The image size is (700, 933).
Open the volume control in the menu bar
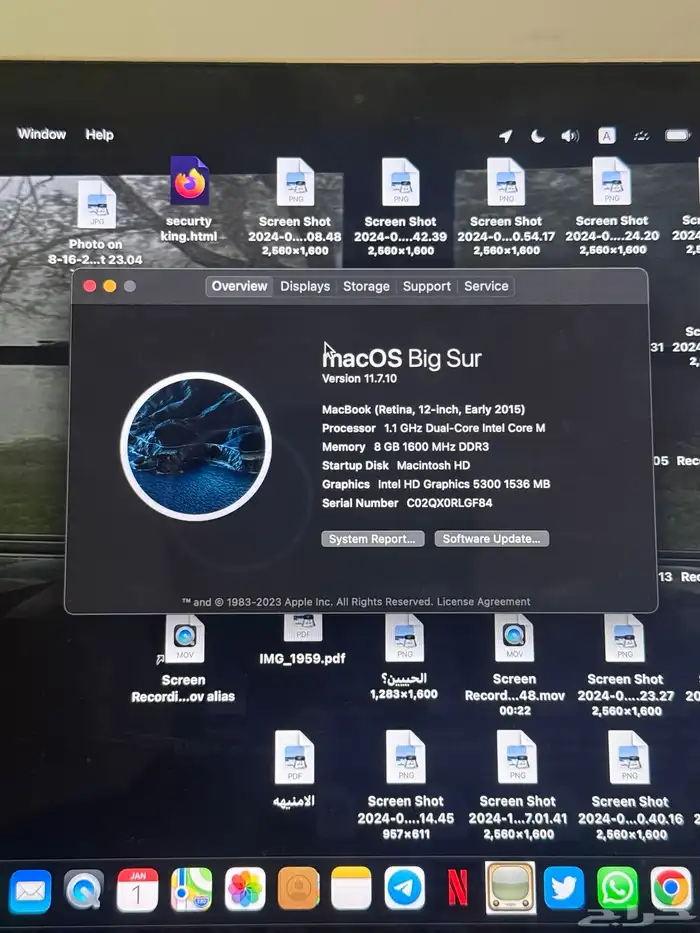tap(570, 136)
